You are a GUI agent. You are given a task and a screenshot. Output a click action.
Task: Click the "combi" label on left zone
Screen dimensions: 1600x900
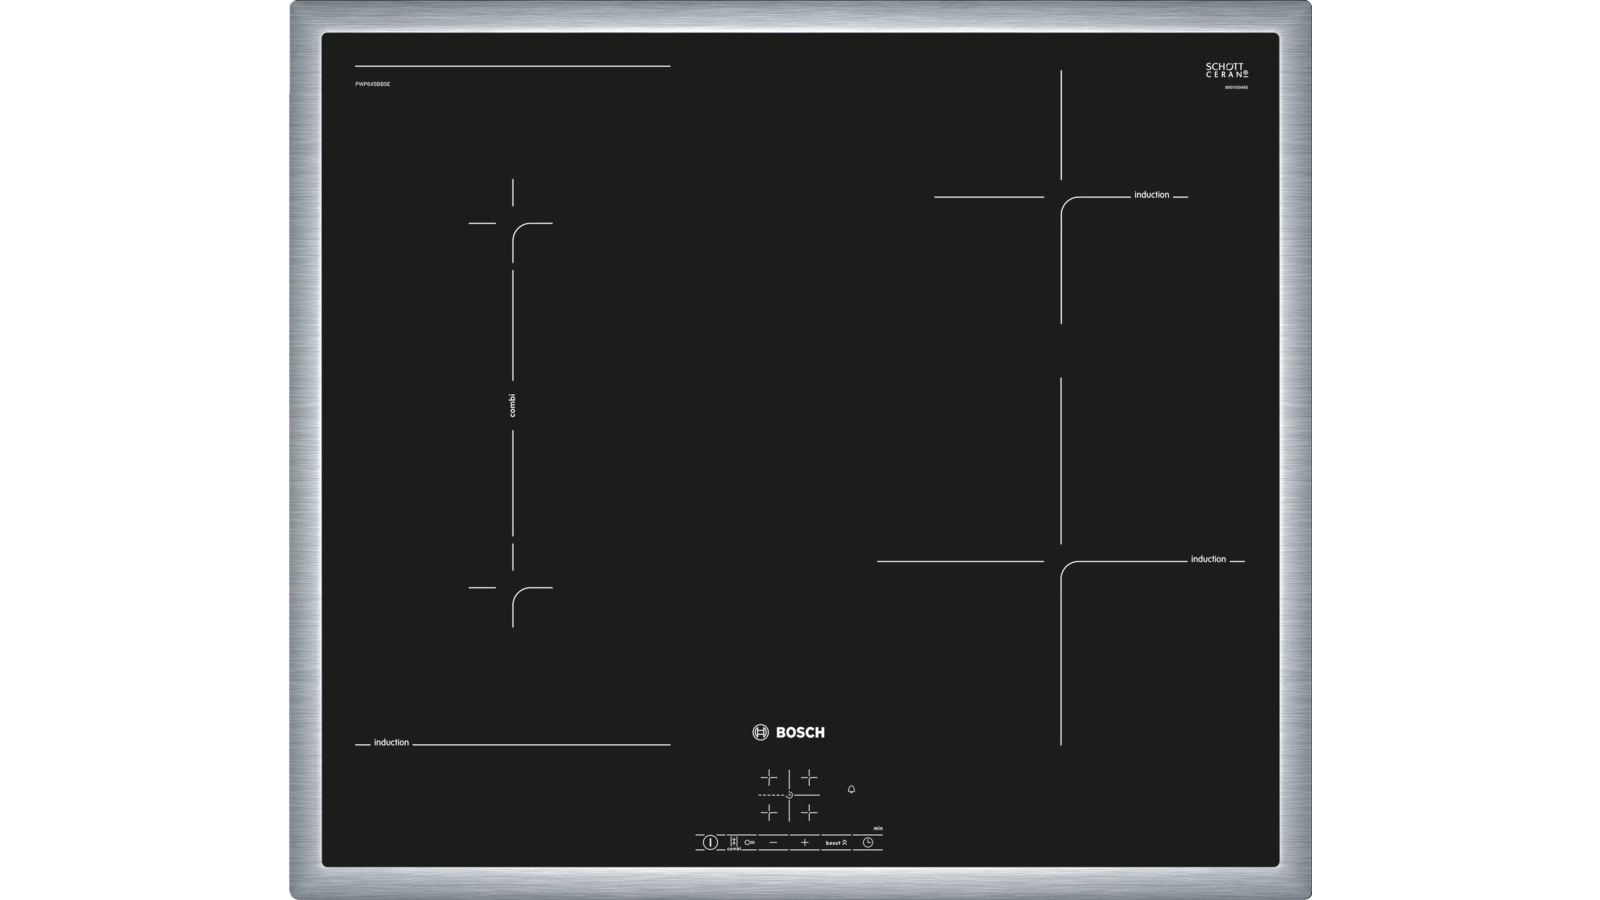[x=512, y=405]
